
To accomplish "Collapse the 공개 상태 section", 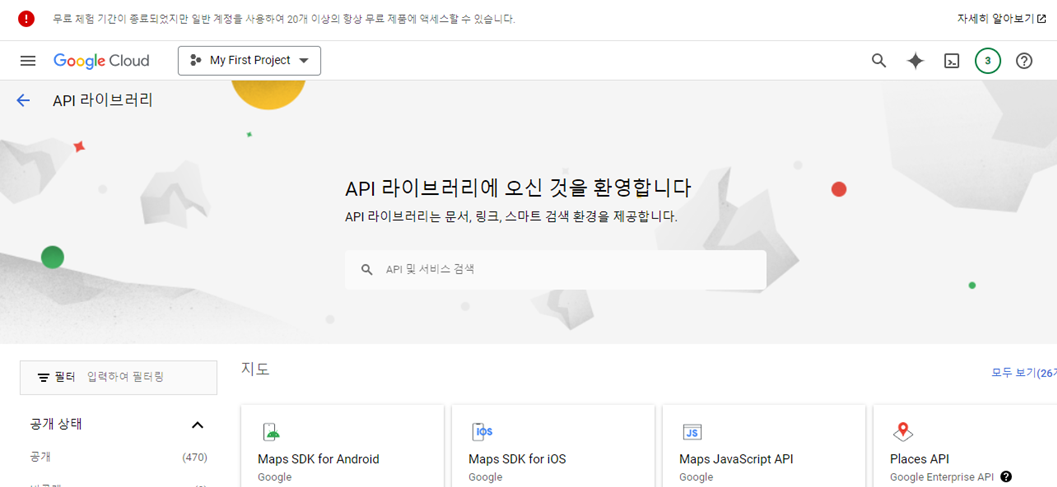I will point(198,425).
